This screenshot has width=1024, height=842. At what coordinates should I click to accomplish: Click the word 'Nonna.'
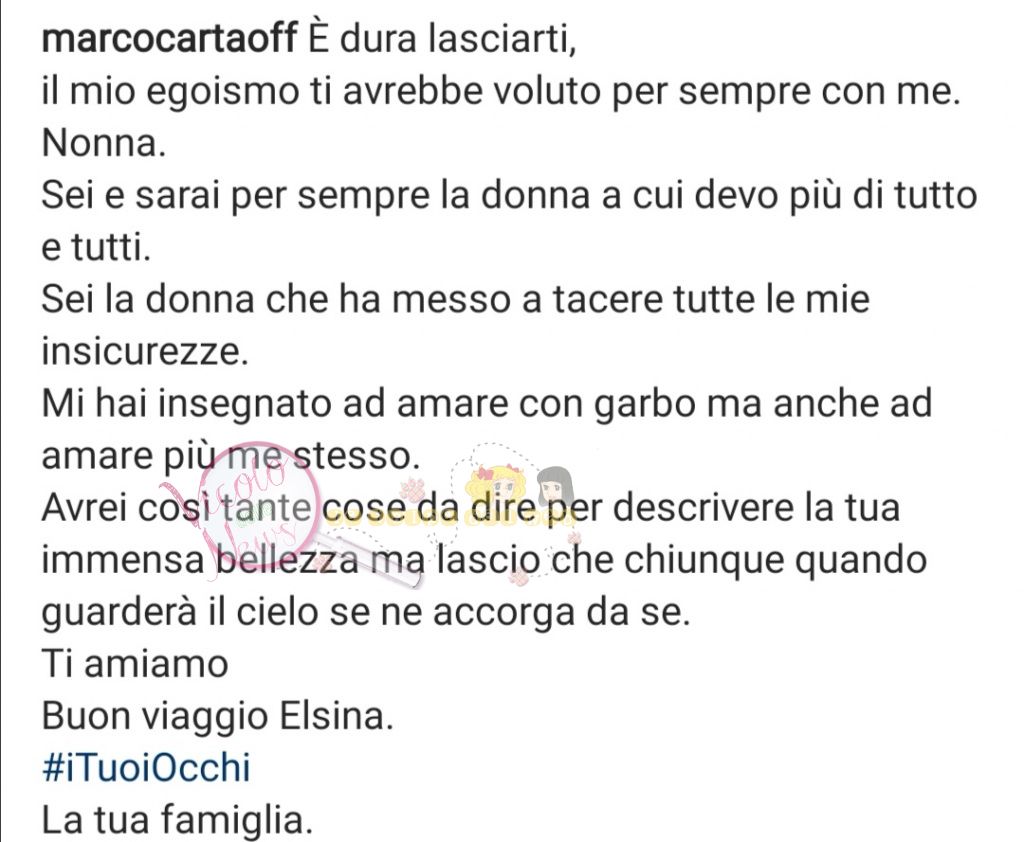tap(104, 142)
